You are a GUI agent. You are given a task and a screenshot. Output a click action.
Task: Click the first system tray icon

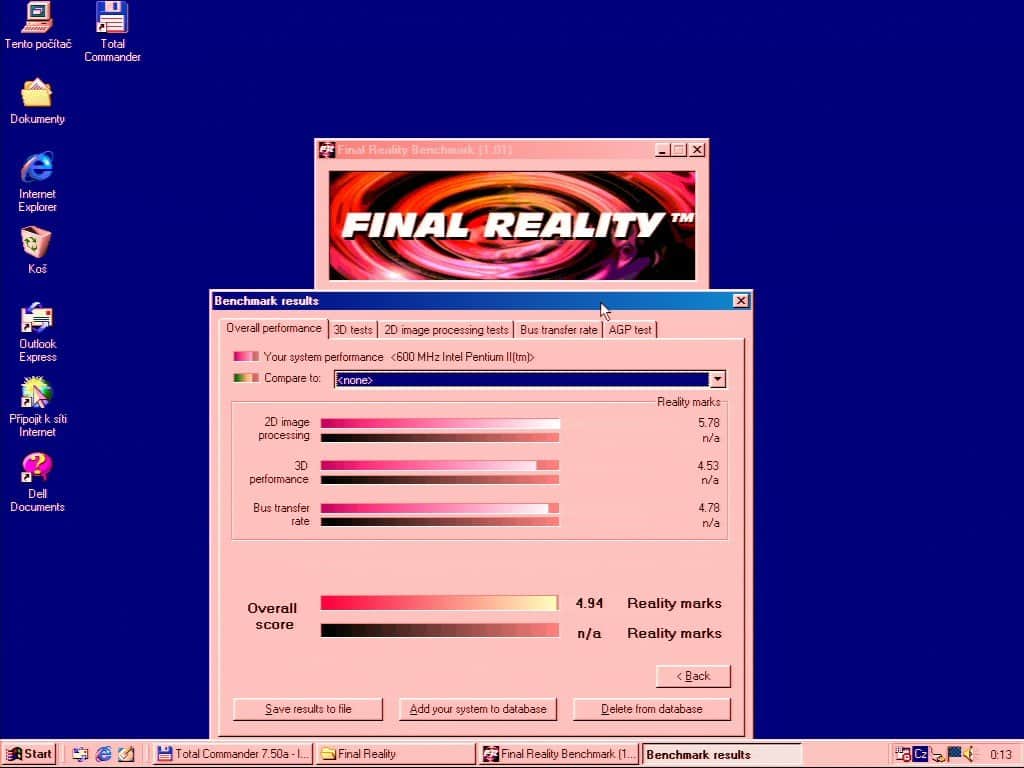pos(903,754)
